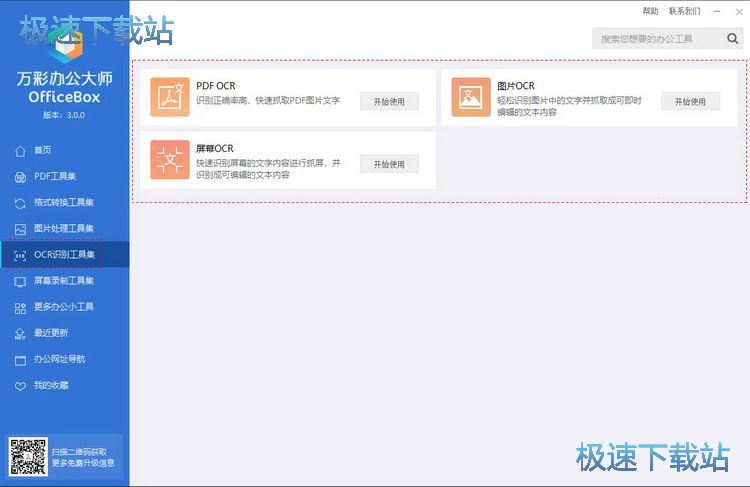This screenshot has height=487, width=750.
Task: Click the 图片OCR title text
Action: [x=516, y=86]
